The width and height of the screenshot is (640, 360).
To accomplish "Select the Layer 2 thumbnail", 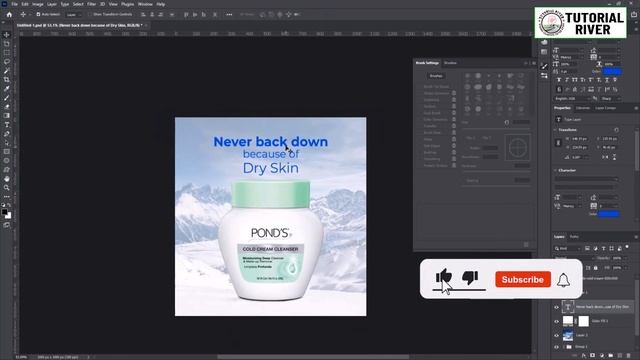I will pos(568,336).
